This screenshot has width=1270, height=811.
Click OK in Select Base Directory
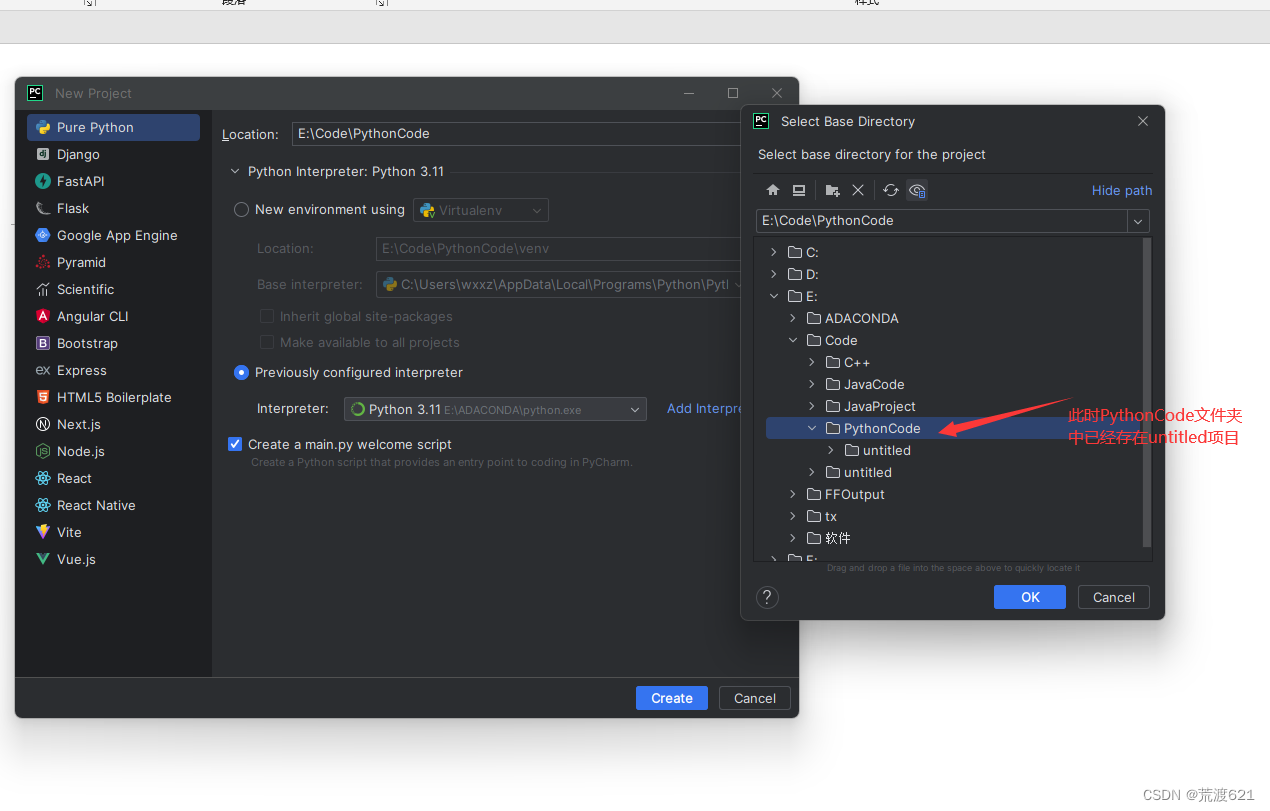(x=1030, y=597)
